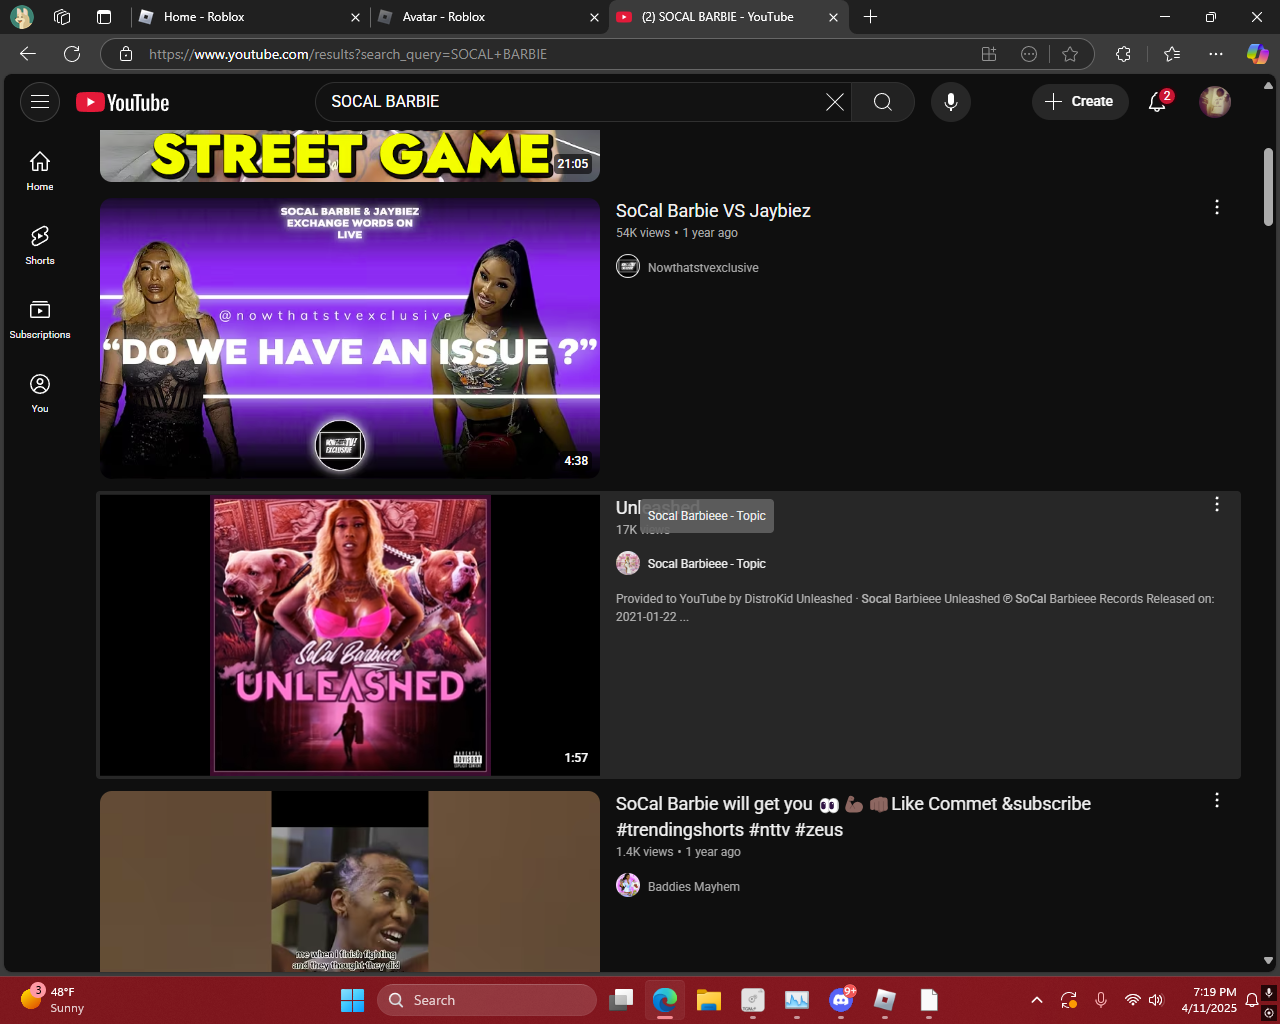
Task: Open the tab actions menu
Action: pyautogui.click(x=104, y=17)
